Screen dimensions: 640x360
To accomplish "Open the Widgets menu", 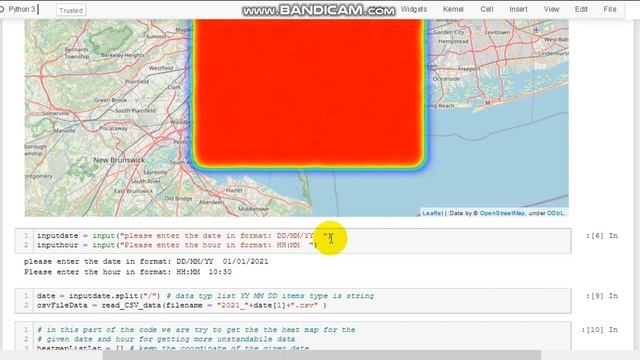I will click(x=413, y=9).
